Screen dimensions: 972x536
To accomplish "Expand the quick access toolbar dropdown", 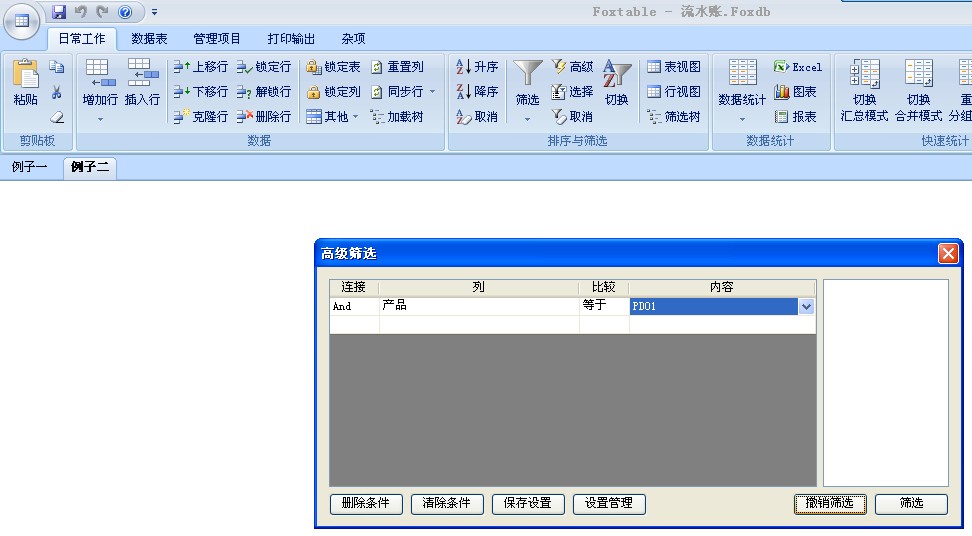I will pyautogui.click(x=154, y=12).
